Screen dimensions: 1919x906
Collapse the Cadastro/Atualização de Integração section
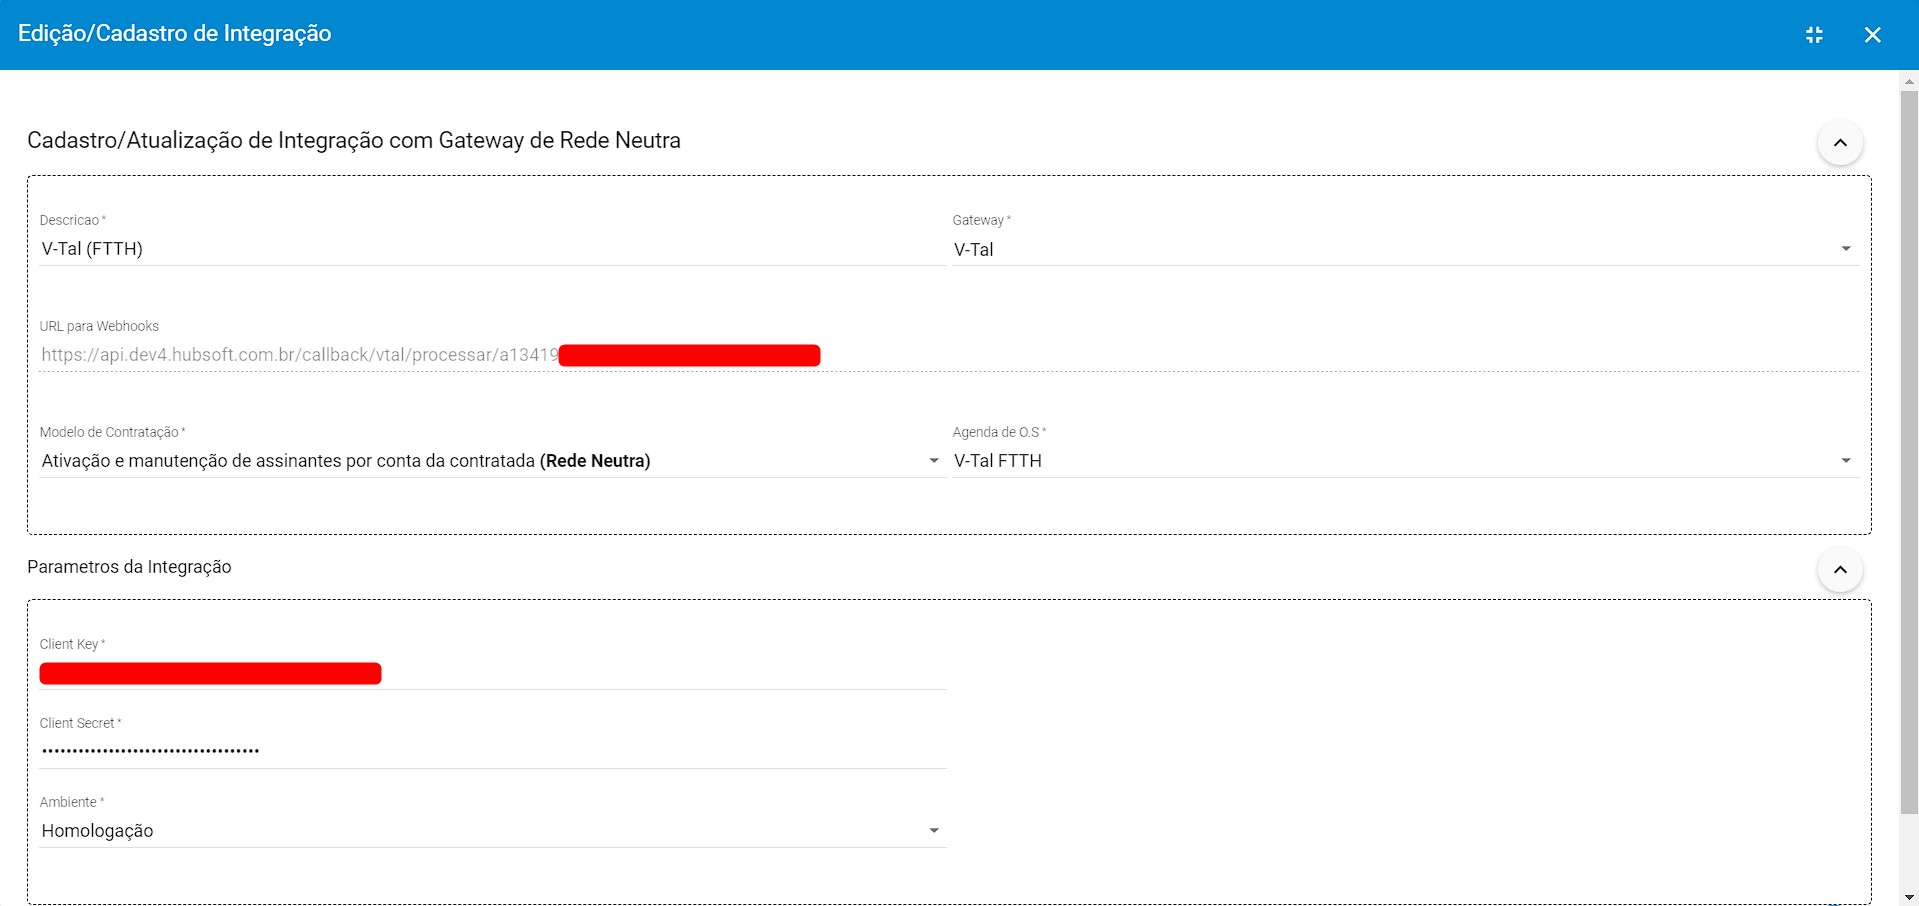[1840, 143]
